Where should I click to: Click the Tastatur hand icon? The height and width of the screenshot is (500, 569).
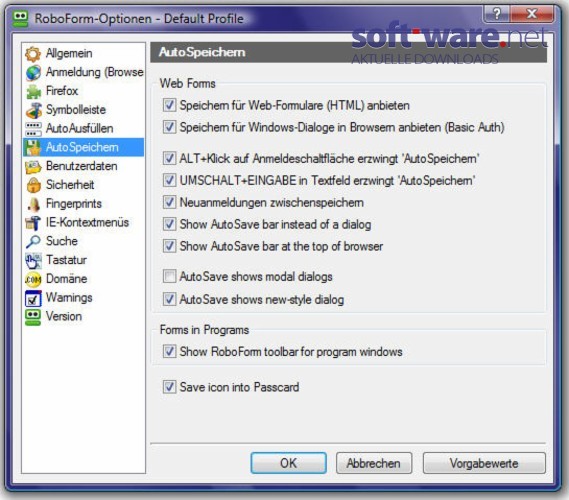click(x=33, y=261)
